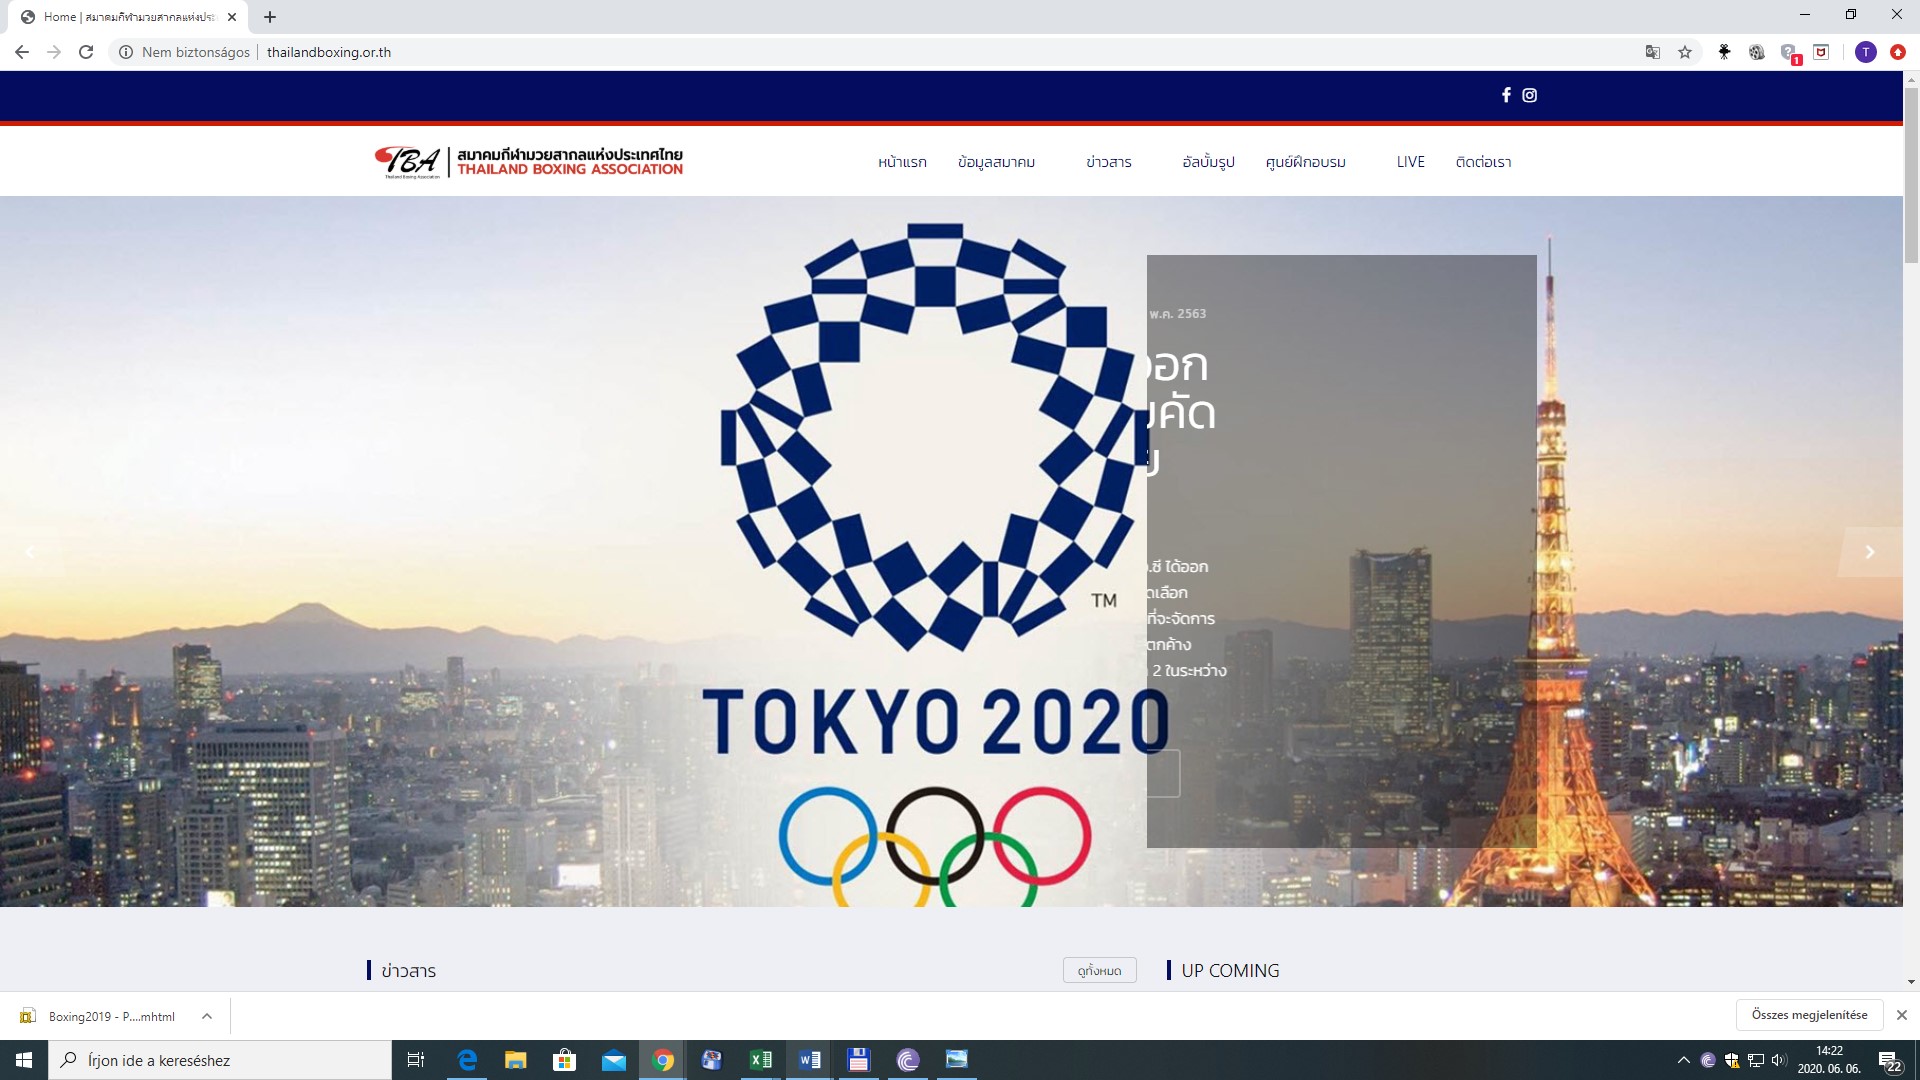This screenshot has height=1080, width=1920.
Task: Click the red Chrome update arrow icon
Action: point(1898,52)
